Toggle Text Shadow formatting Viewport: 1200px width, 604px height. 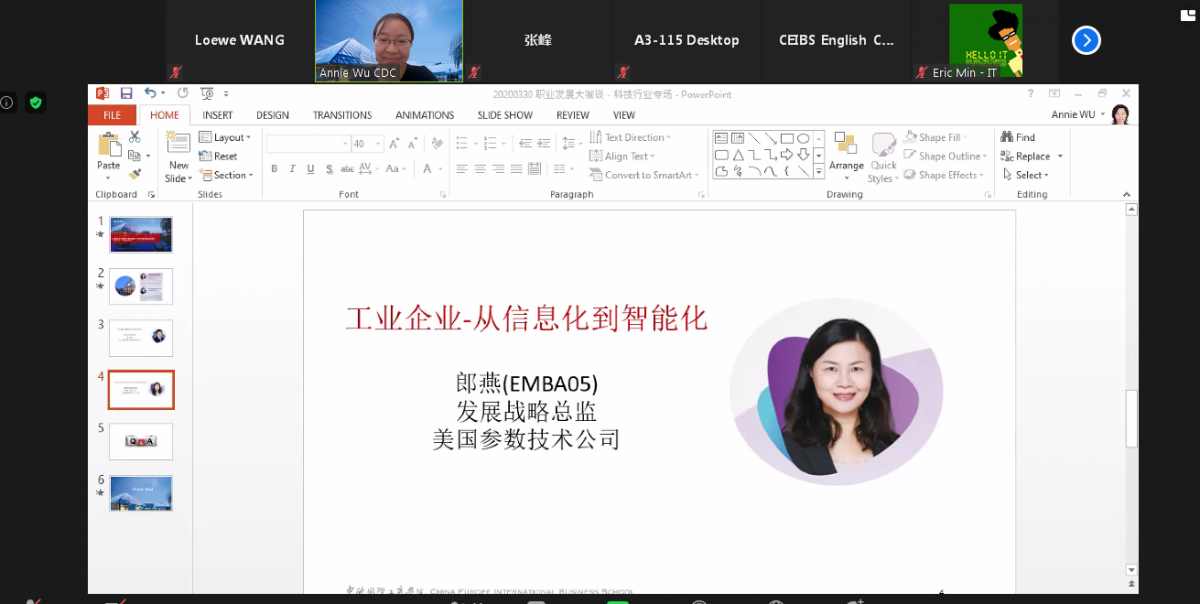point(329,169)
